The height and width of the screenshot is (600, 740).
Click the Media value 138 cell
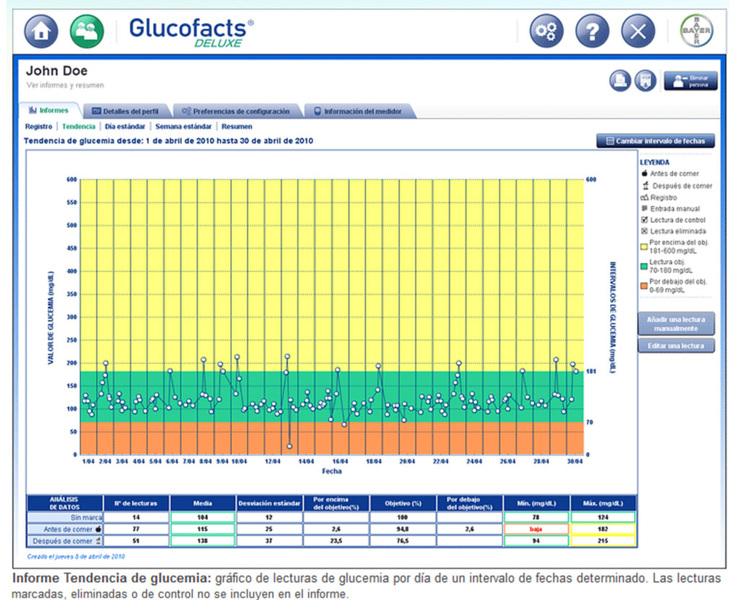coord(202,541)
